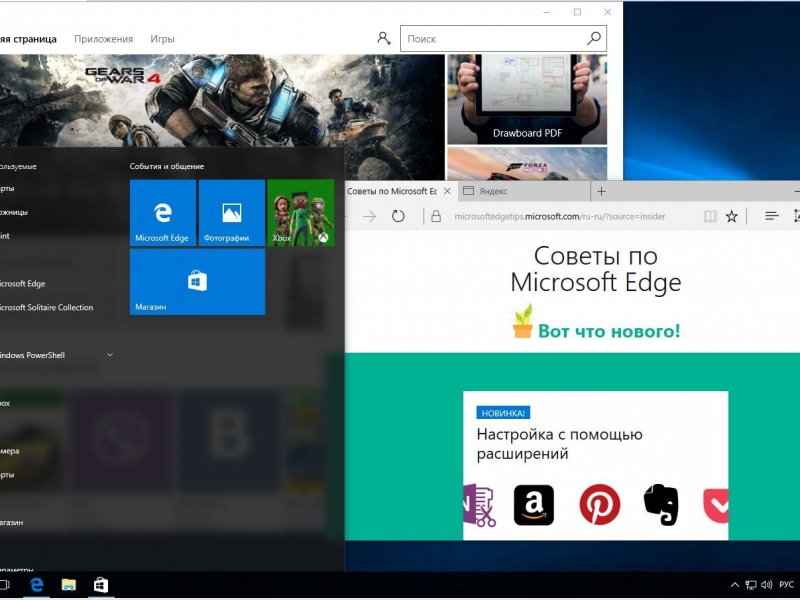Refresh the Edge page
Screen dimensions: 800x600
point(398,216)
